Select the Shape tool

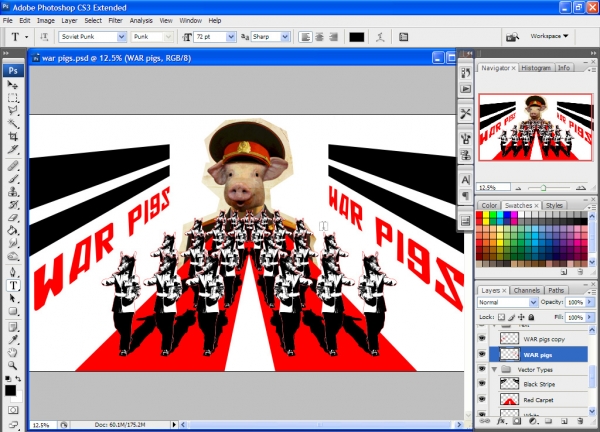13,311
